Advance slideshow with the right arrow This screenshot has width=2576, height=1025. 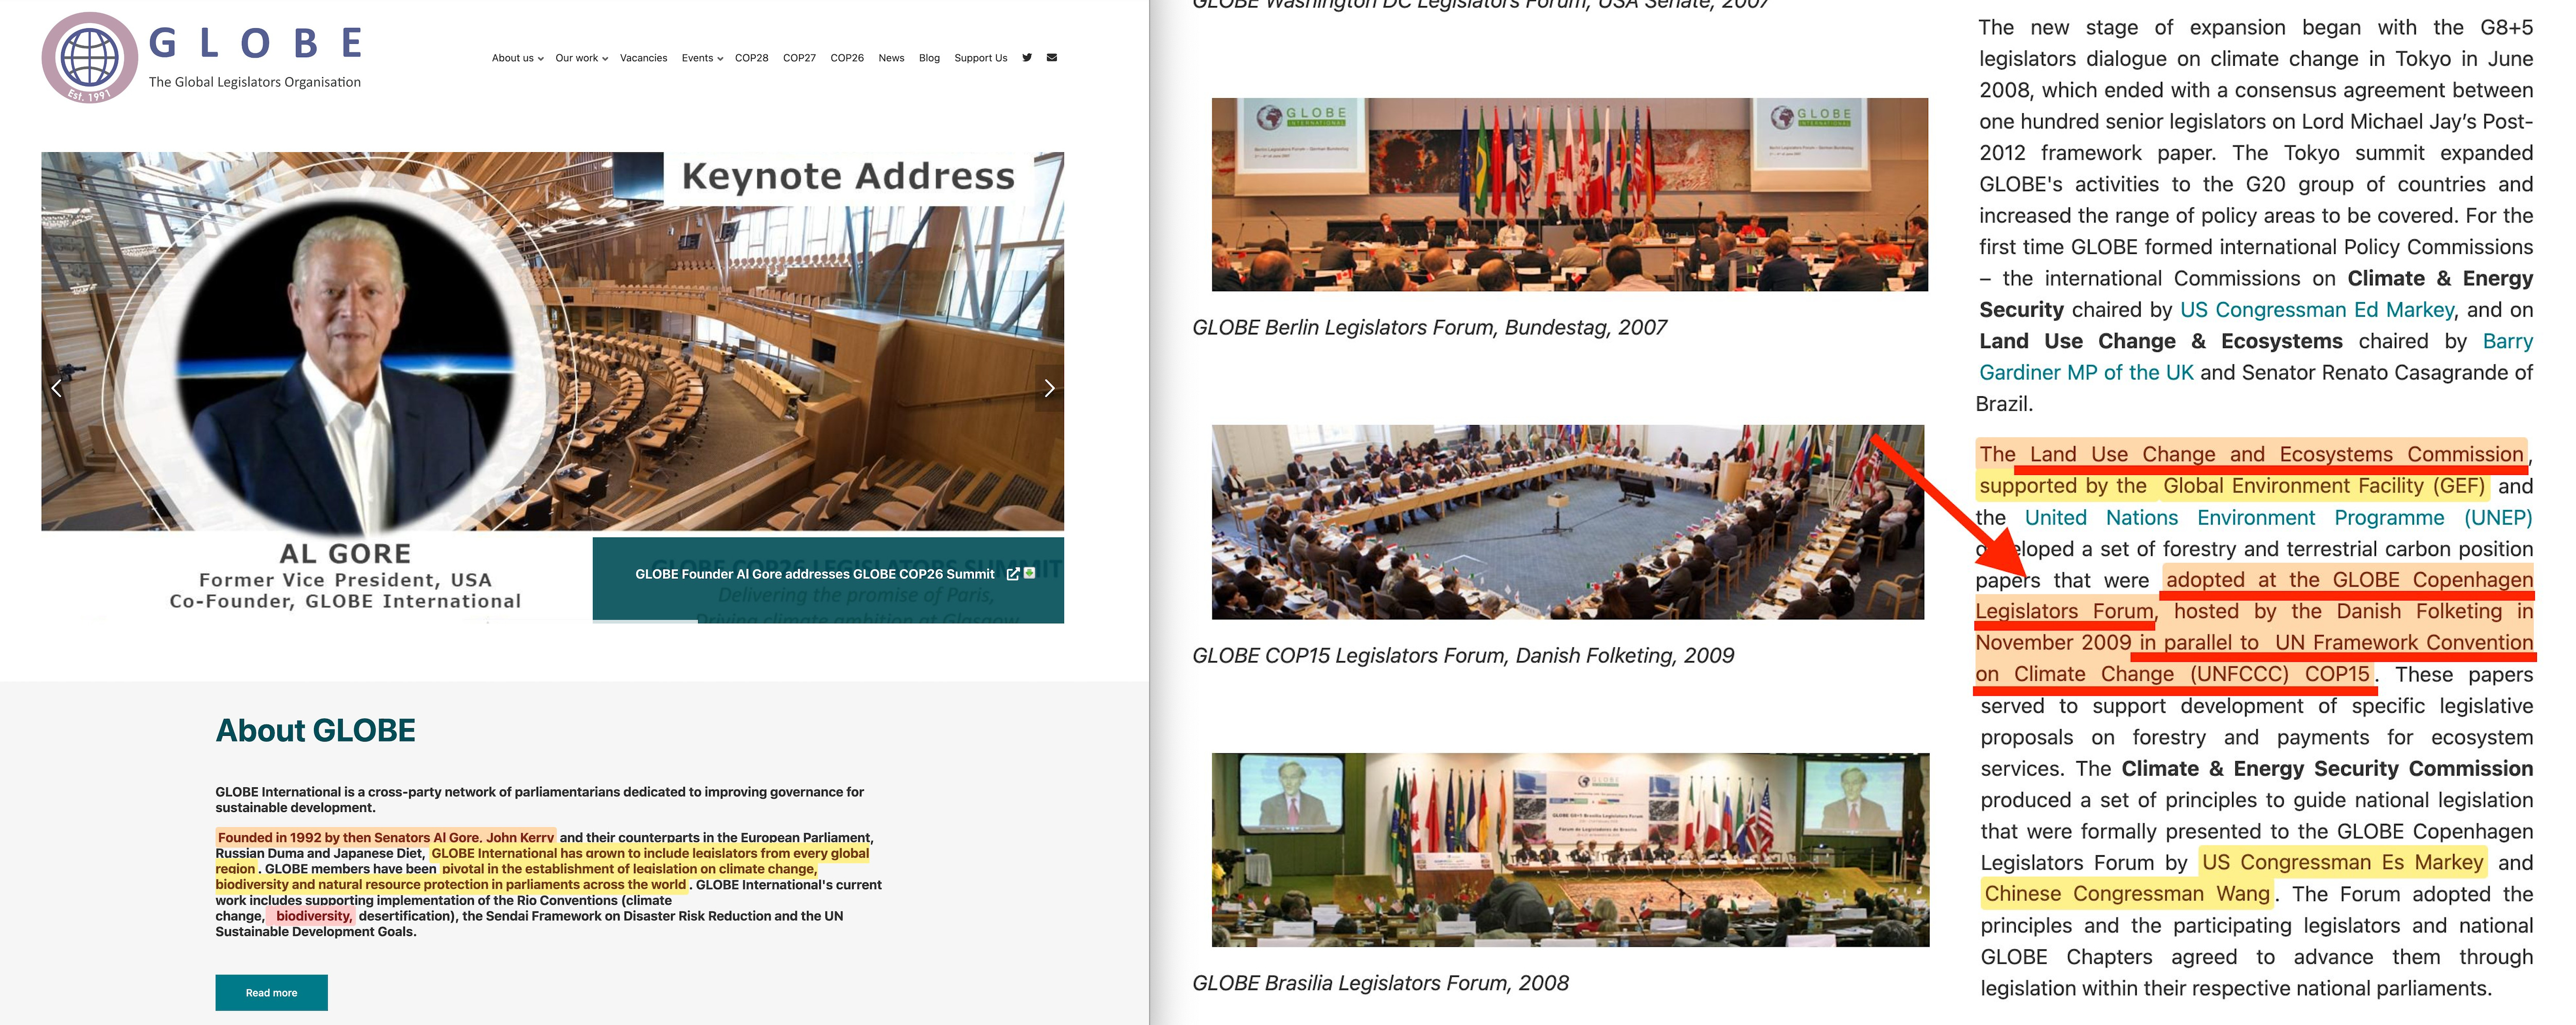(1049, 388)
